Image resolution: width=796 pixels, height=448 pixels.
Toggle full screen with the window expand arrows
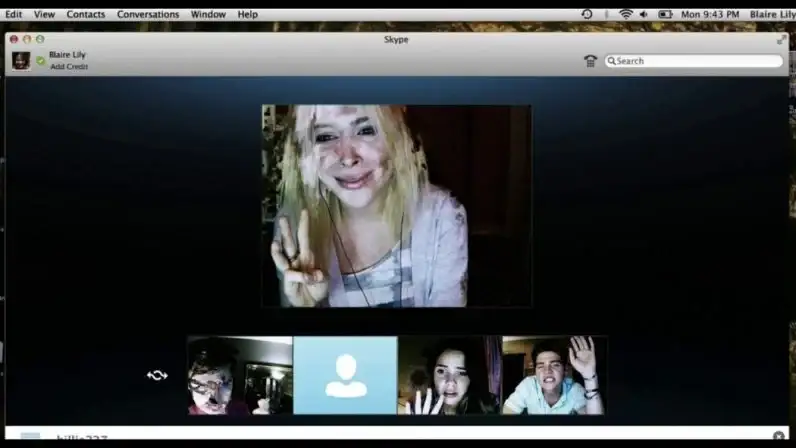tap(781, 40)
